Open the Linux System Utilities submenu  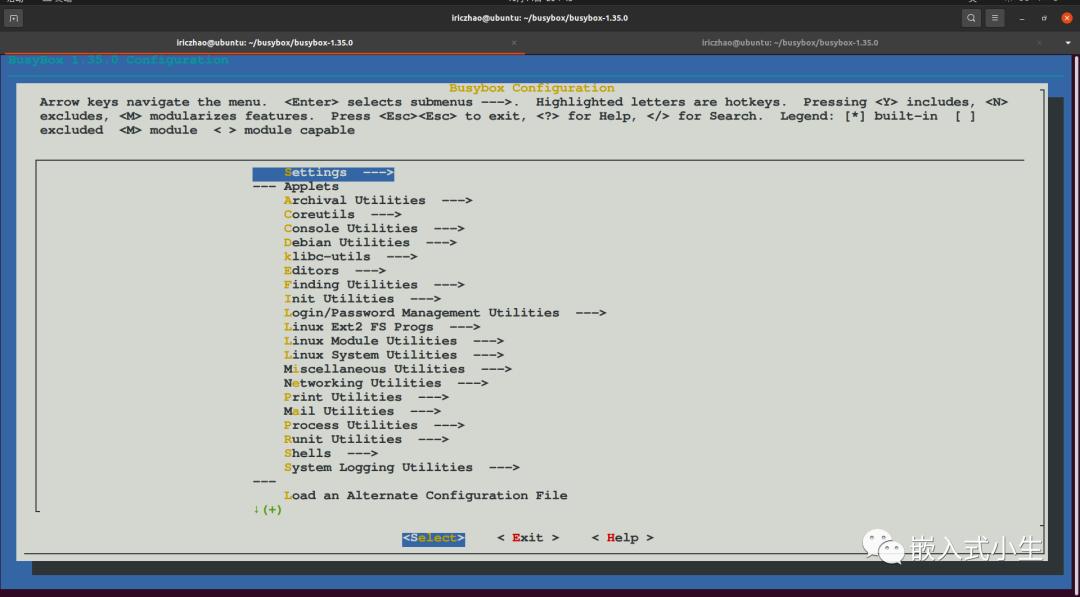pyautogui.click(x=393, y=355)
